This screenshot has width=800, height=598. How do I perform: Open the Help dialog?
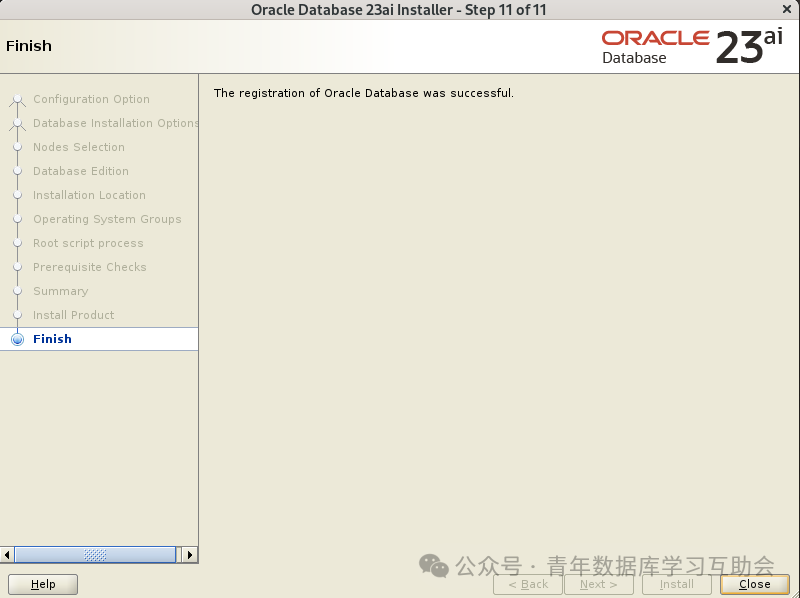pyautogui.click(x=43, y=584)
